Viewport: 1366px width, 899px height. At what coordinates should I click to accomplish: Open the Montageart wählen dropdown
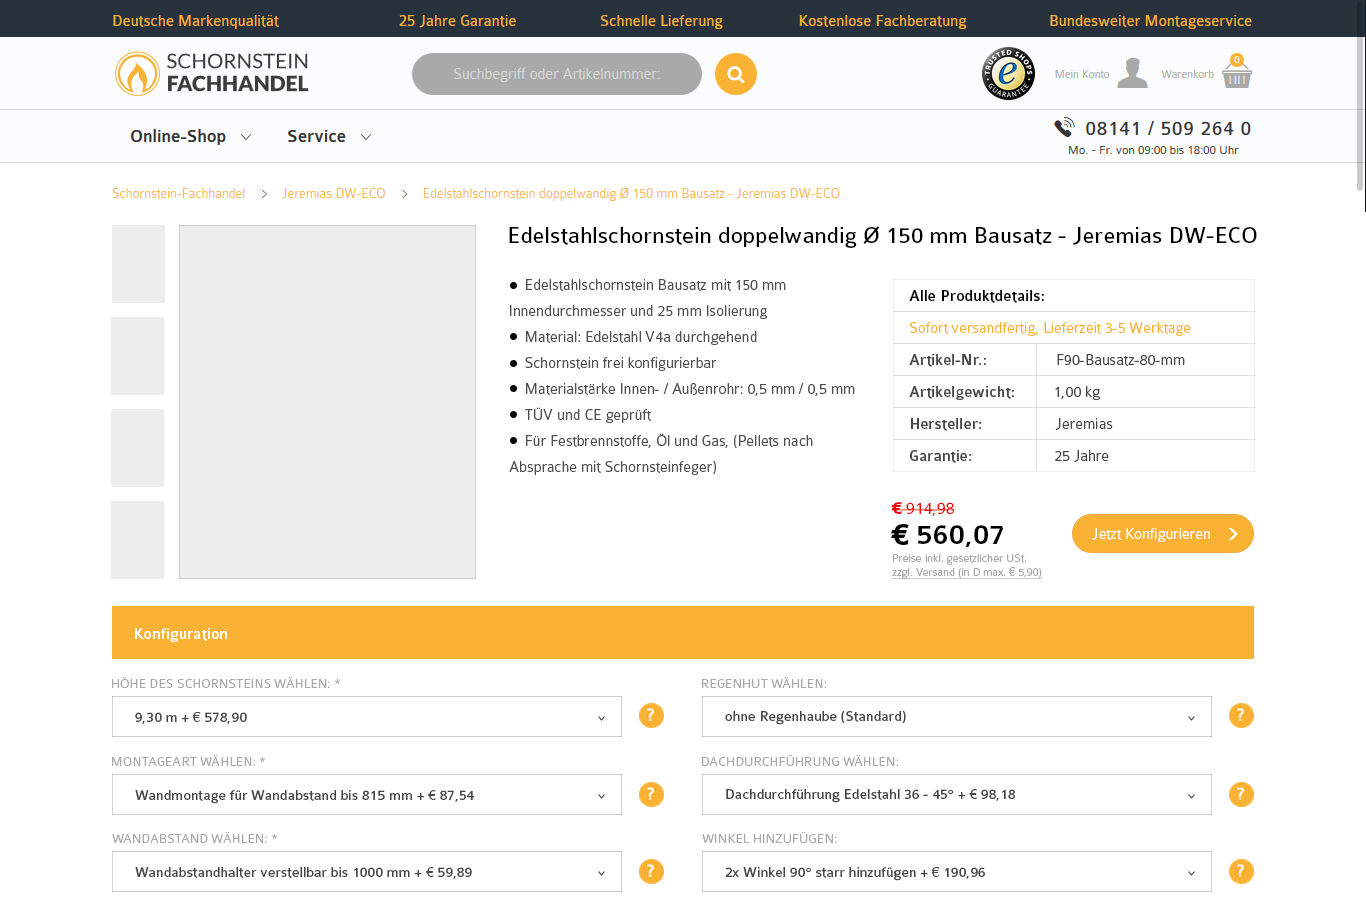[367, 795]
